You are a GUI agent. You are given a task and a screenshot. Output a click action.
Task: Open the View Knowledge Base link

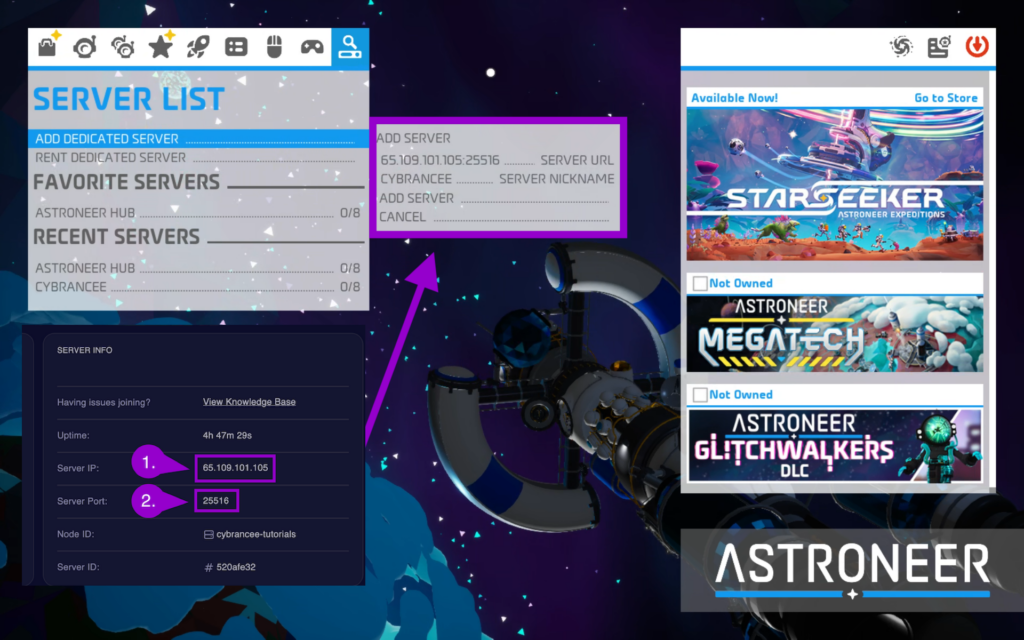249,402
